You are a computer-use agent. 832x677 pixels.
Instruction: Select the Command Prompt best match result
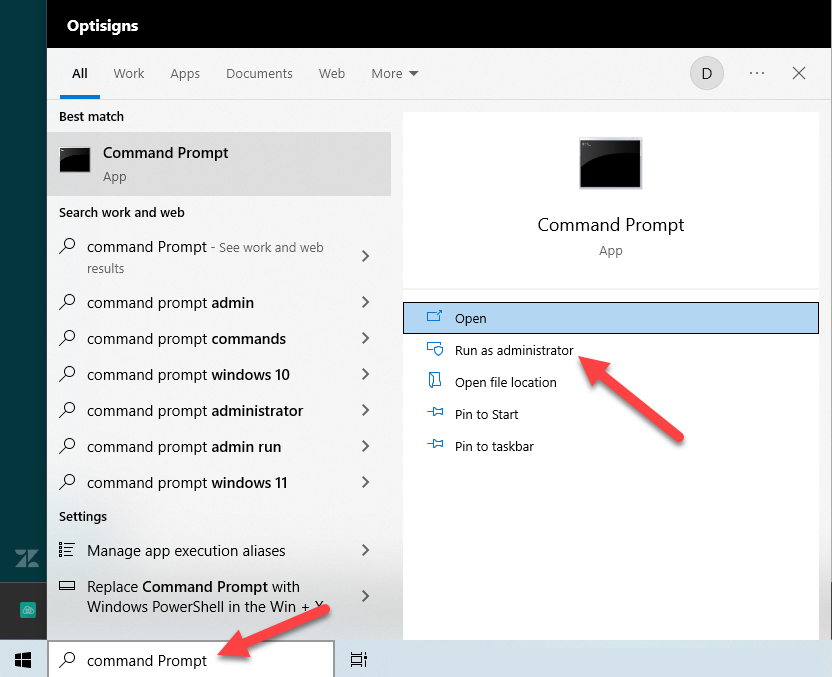tap(219, 164)
